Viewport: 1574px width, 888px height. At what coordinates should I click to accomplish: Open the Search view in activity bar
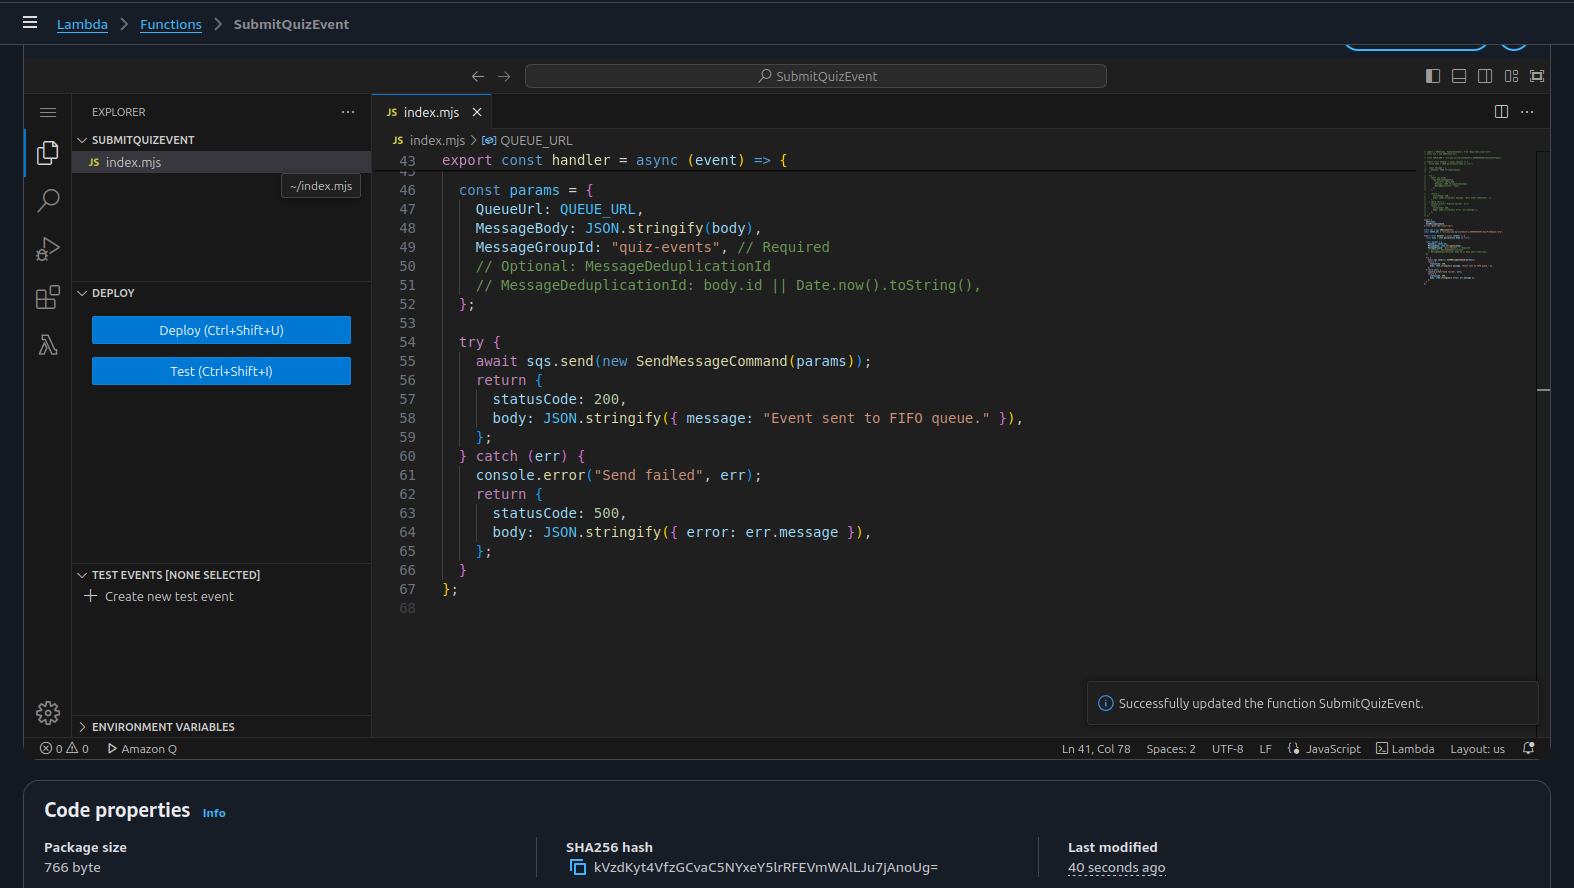(x=48, y=201)
